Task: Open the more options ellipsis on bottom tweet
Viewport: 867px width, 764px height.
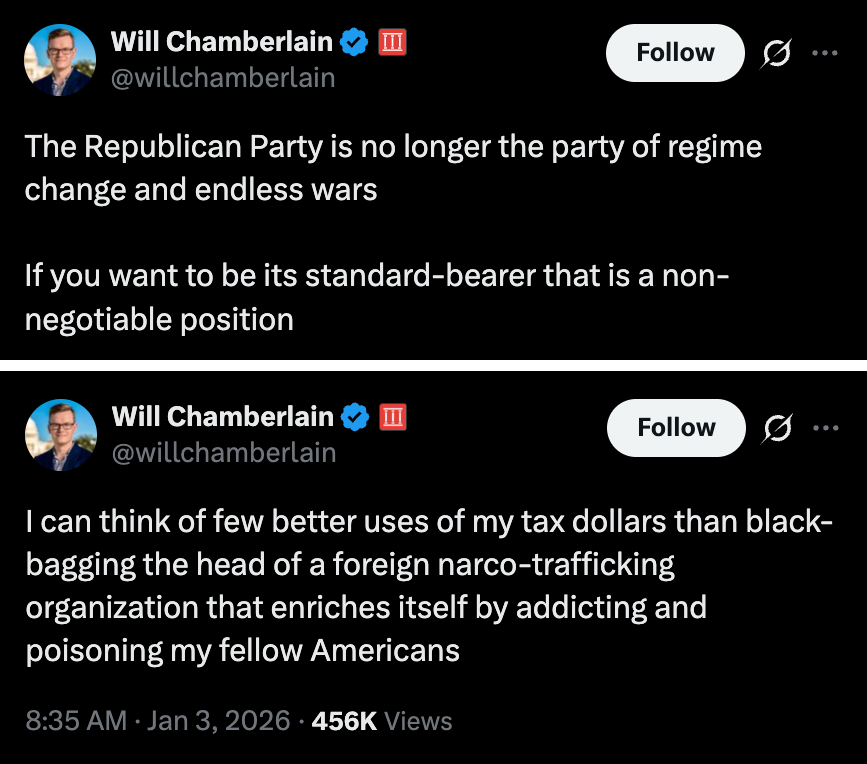Action: pyautogui.click(x=826, y=428)
